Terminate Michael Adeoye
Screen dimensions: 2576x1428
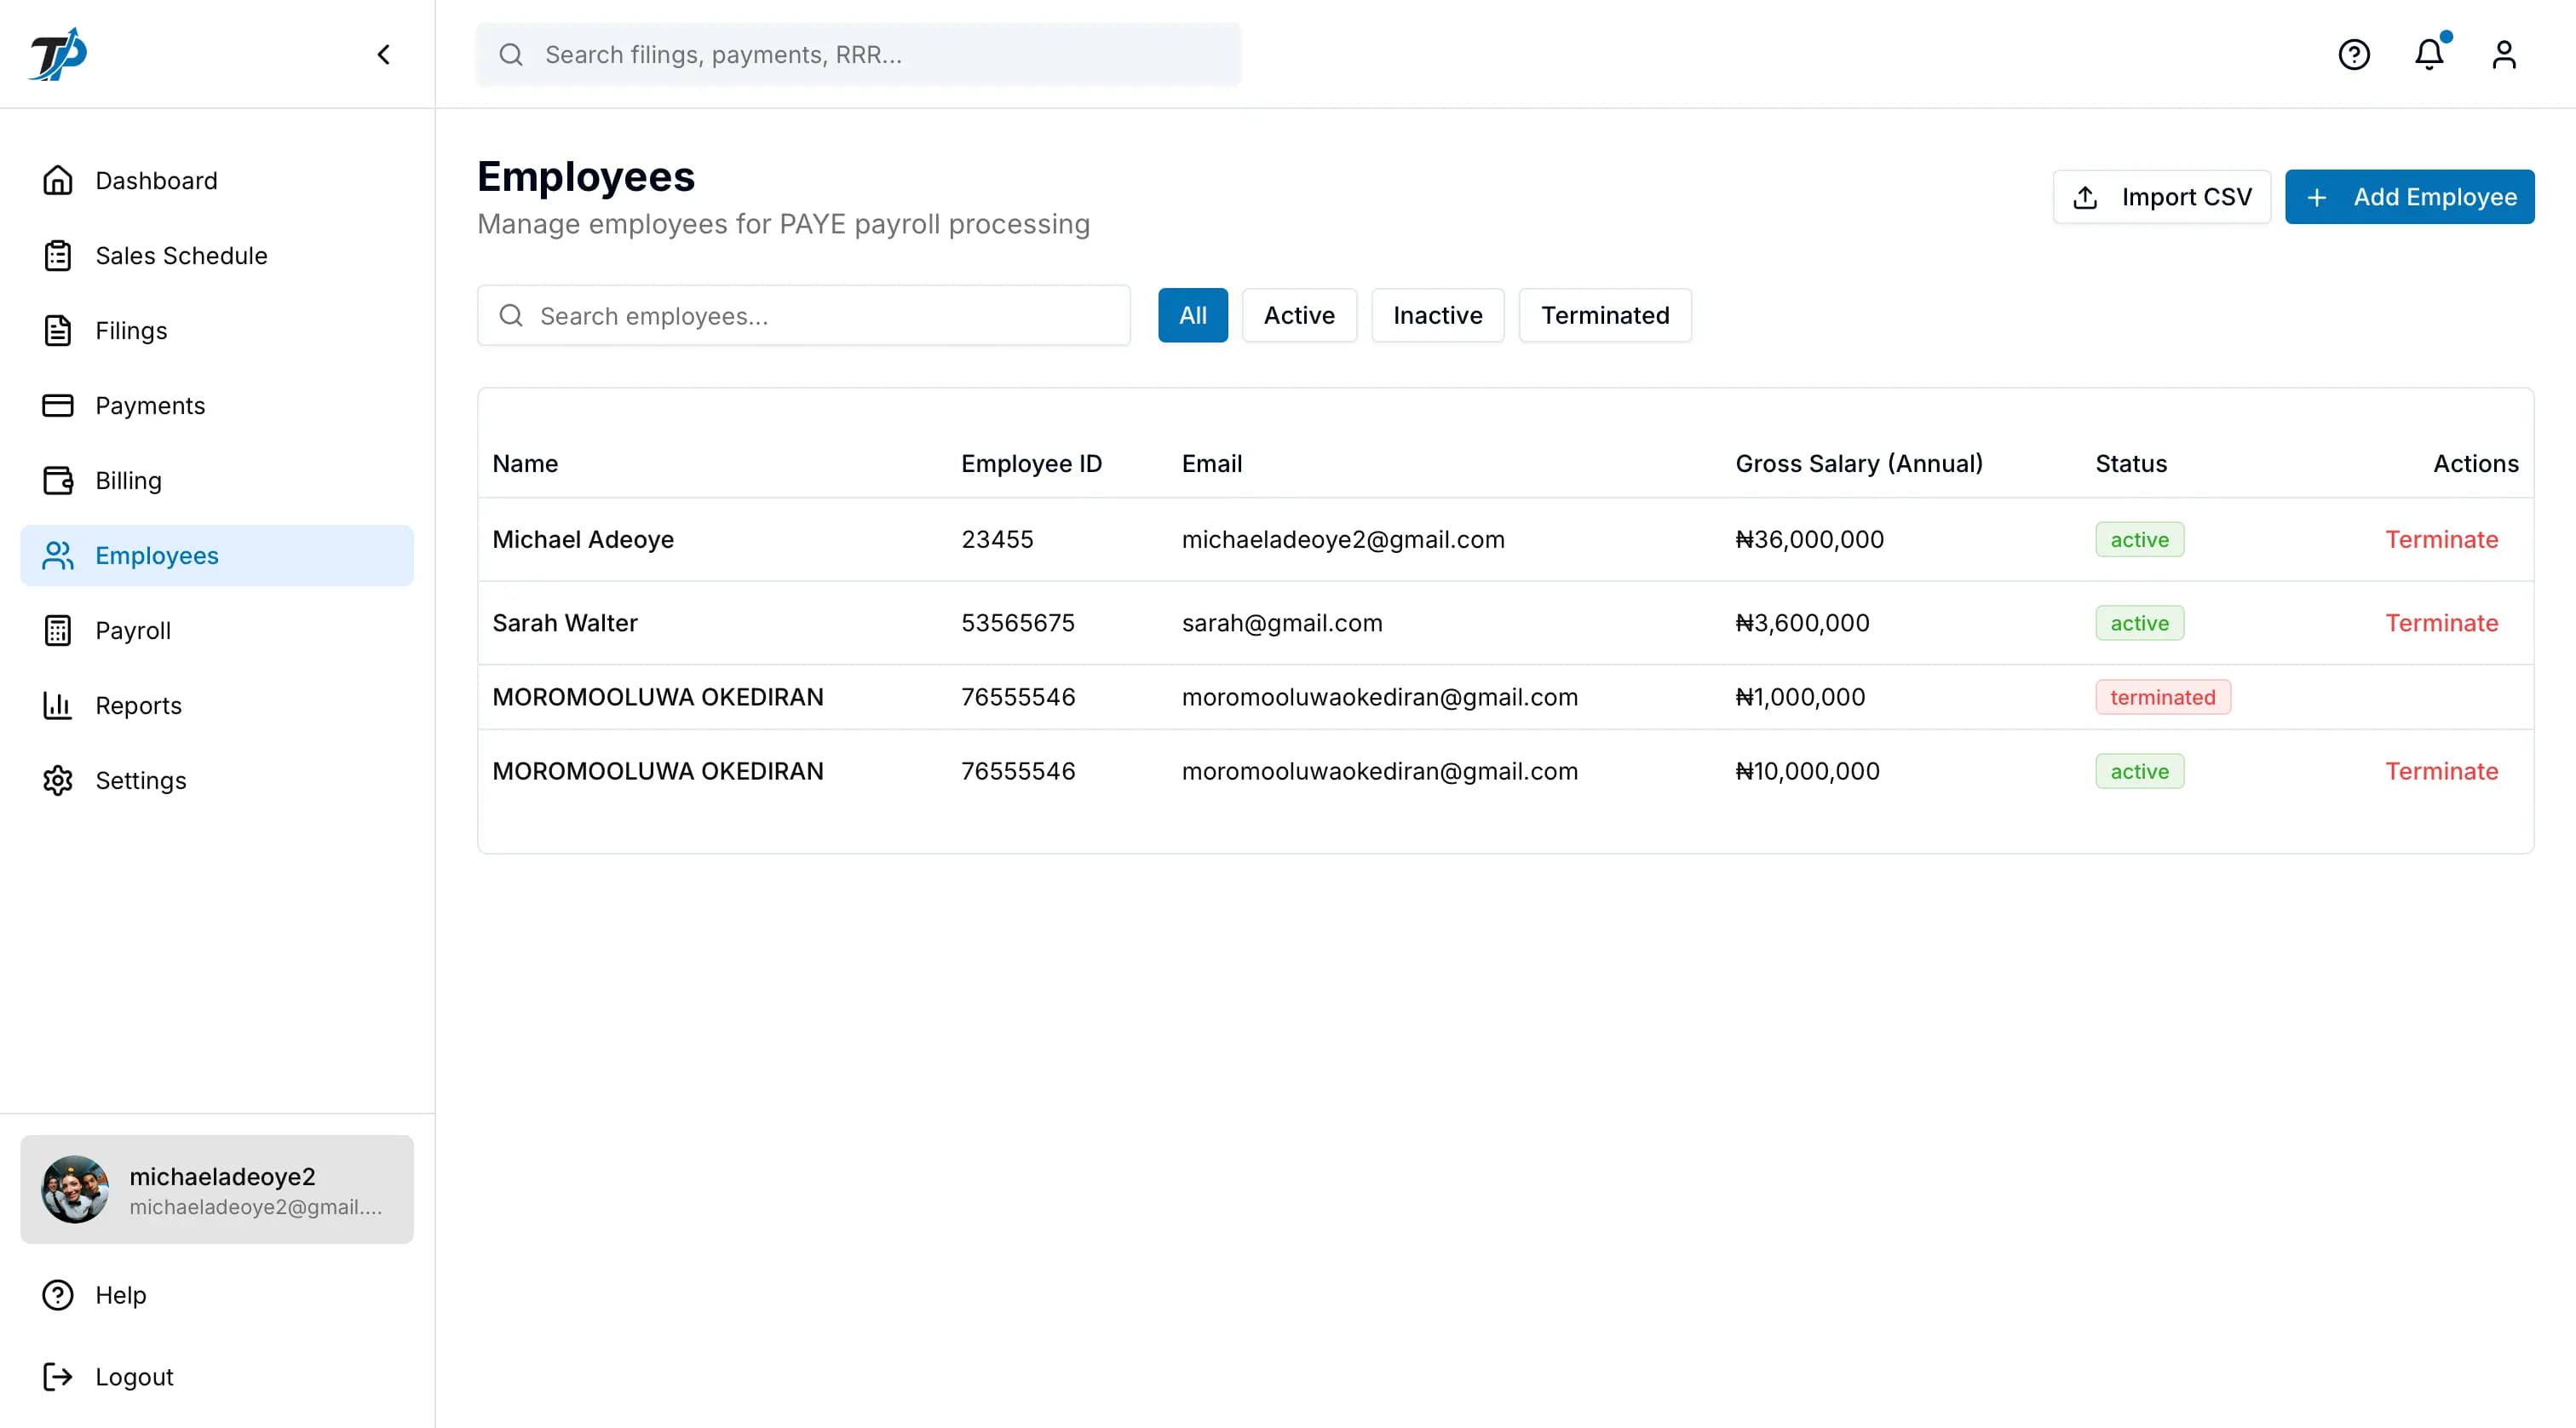click(x=2441, y=539)
